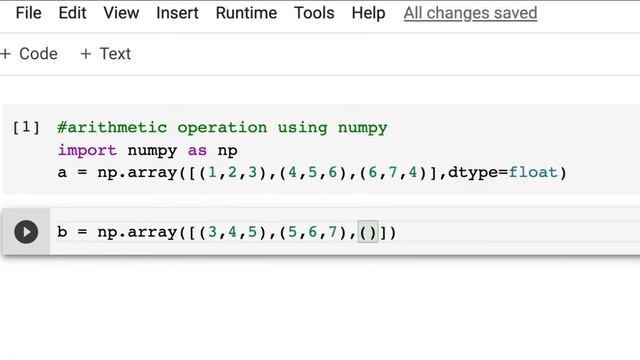The image size is (640, 360).
Task: Click the 'float' dtype value in first cell
Action: pos(533,172)
